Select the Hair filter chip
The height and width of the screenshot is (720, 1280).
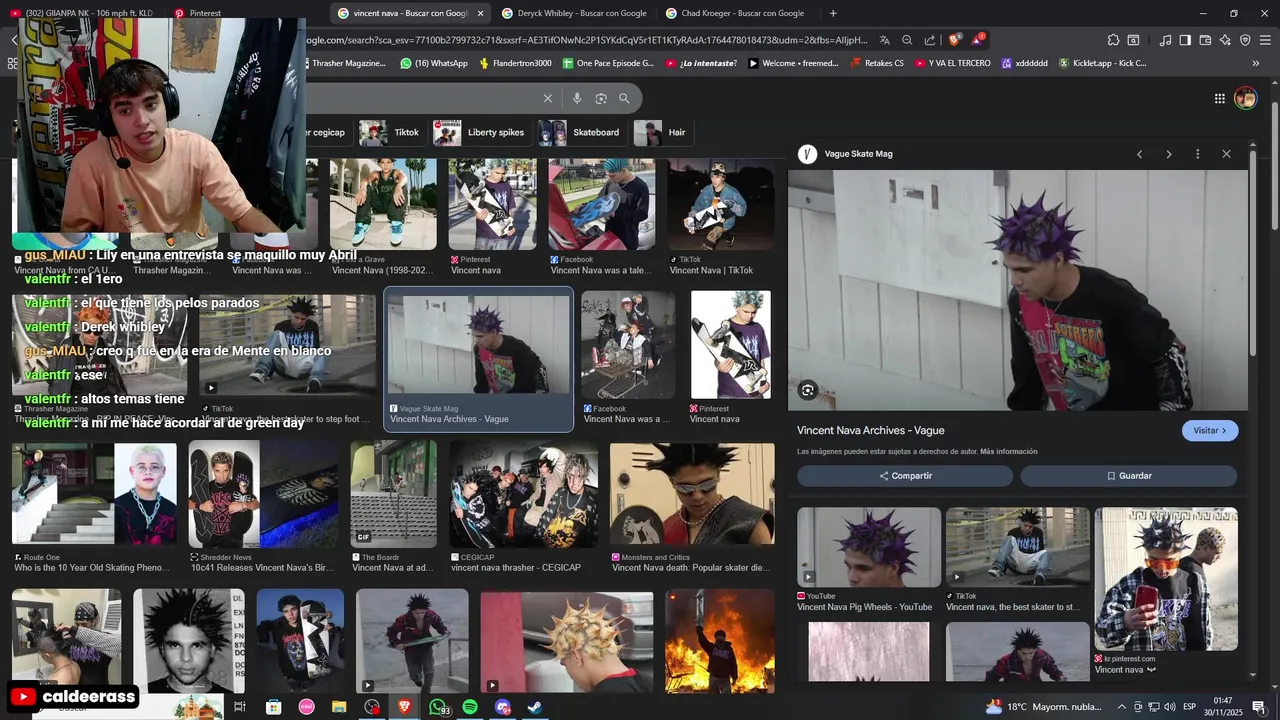663,132
